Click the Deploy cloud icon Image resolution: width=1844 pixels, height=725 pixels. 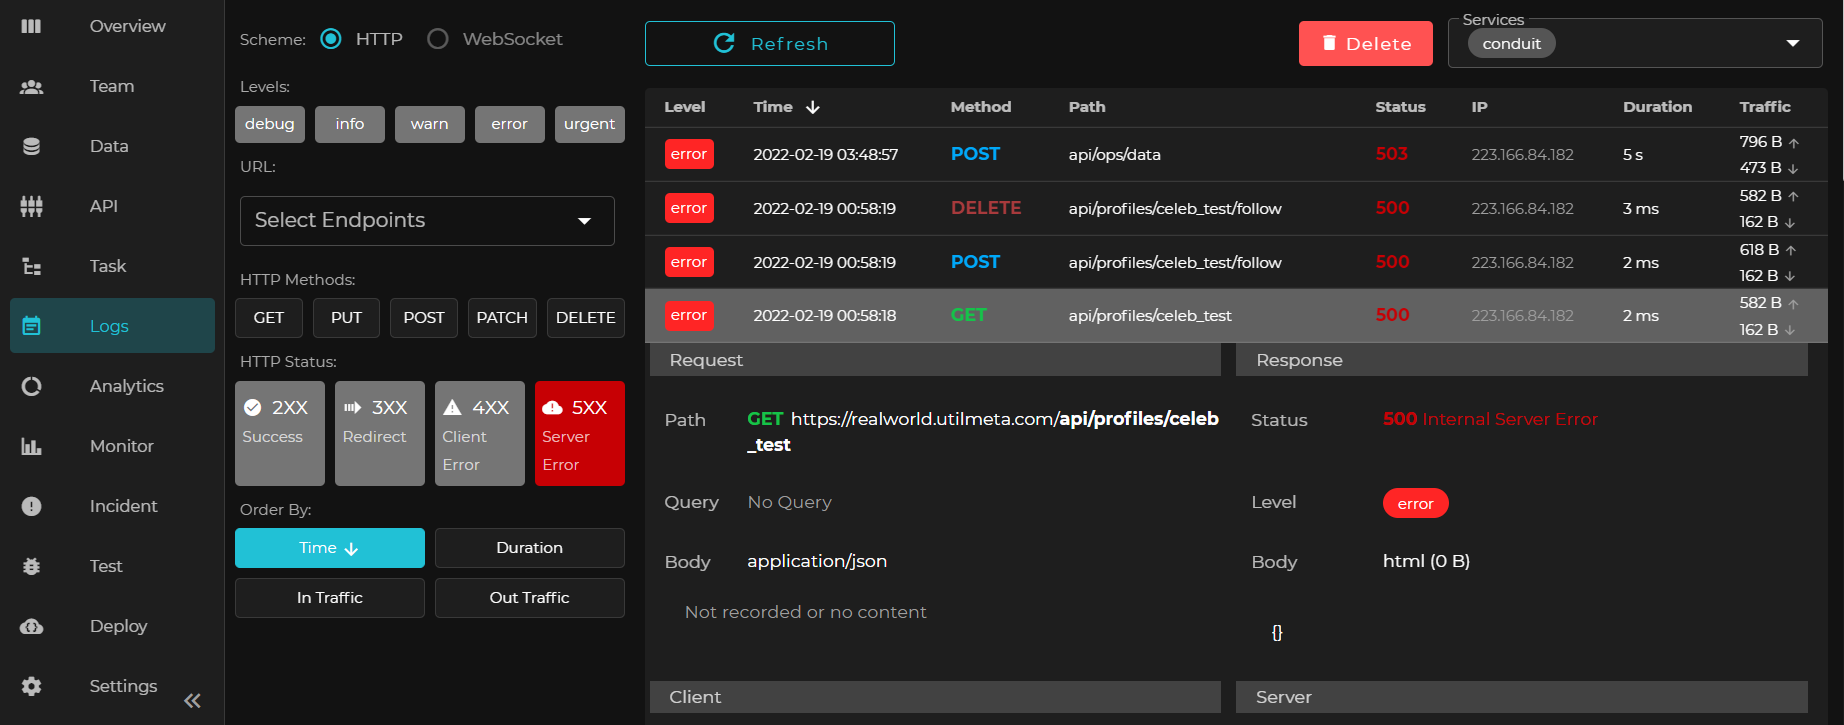point(31,626)
